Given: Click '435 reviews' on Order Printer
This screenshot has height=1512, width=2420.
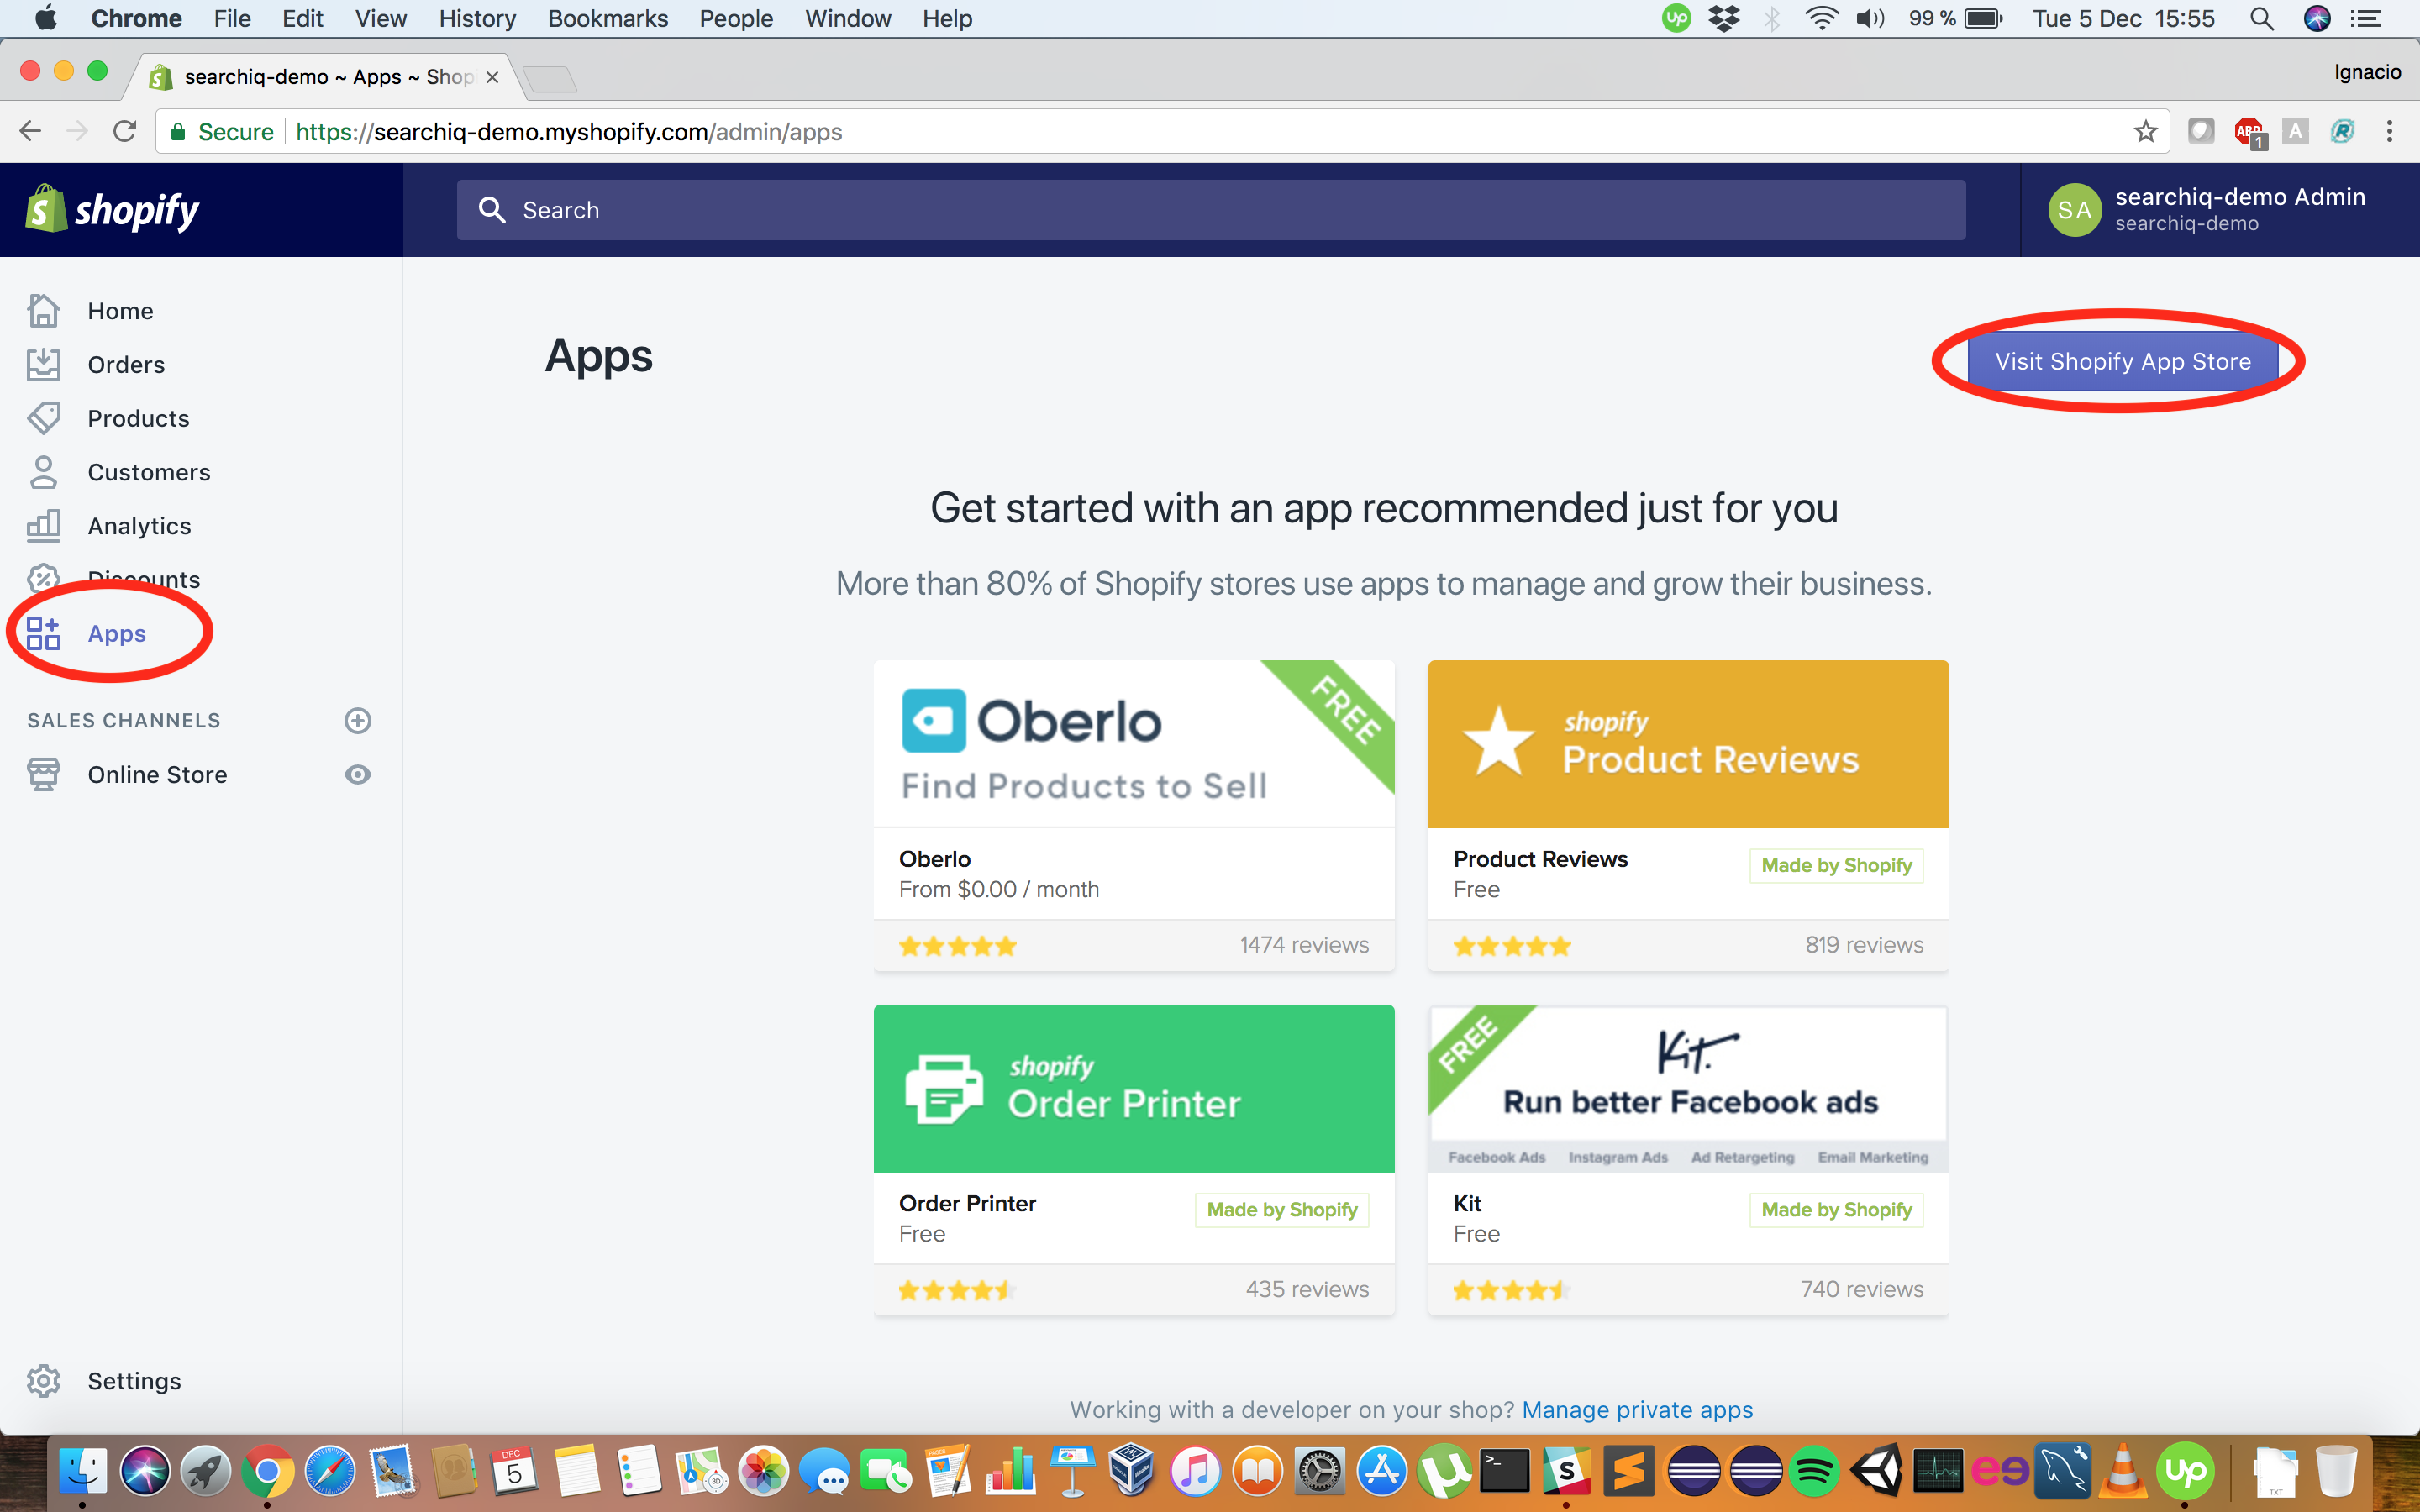Looking at the screenshot, I should point(1307,1289).
